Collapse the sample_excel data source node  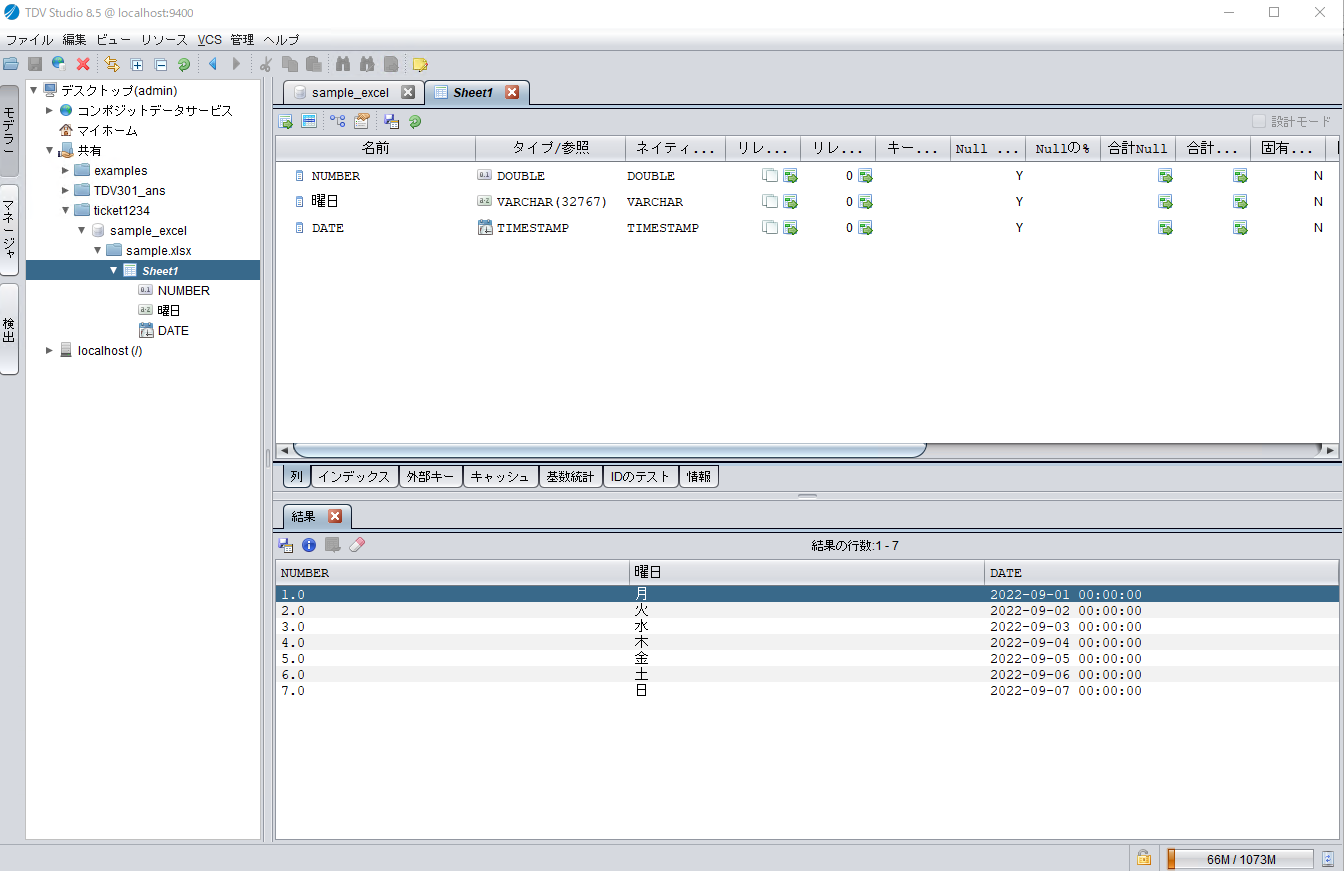pos(82,230)
